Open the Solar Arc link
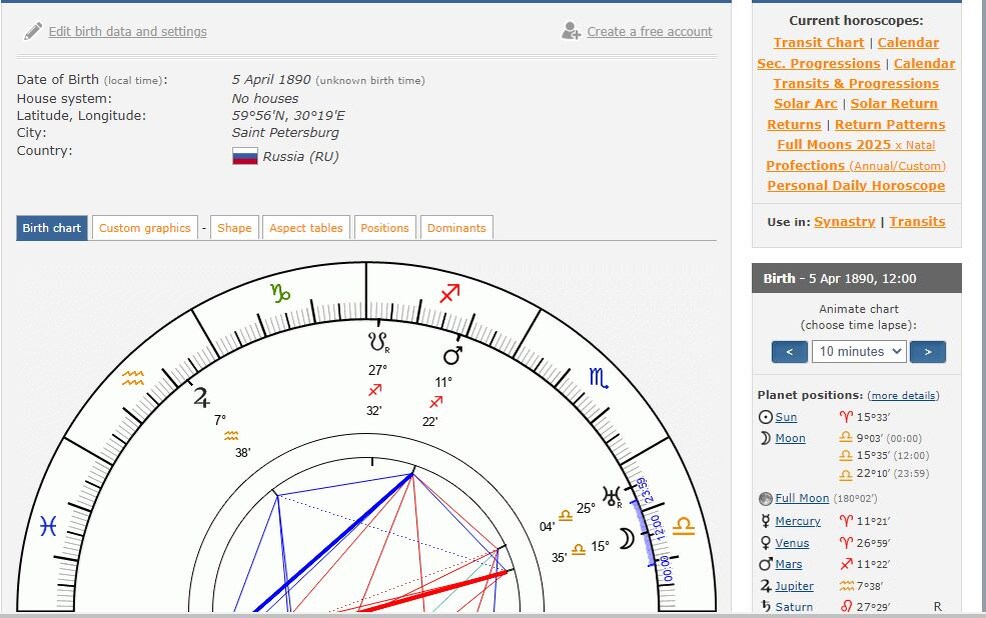The height and width of the screenshot is (618, 986). pyautogui.click(x=806, y=104)
